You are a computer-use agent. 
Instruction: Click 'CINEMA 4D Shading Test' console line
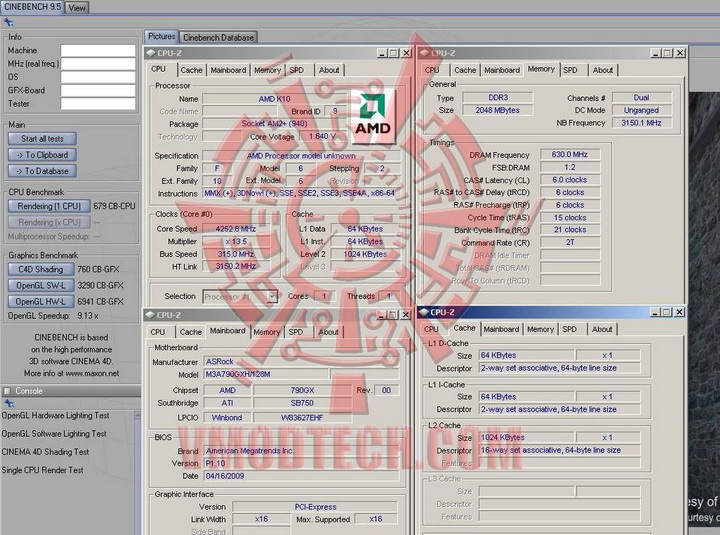(45, 452)
